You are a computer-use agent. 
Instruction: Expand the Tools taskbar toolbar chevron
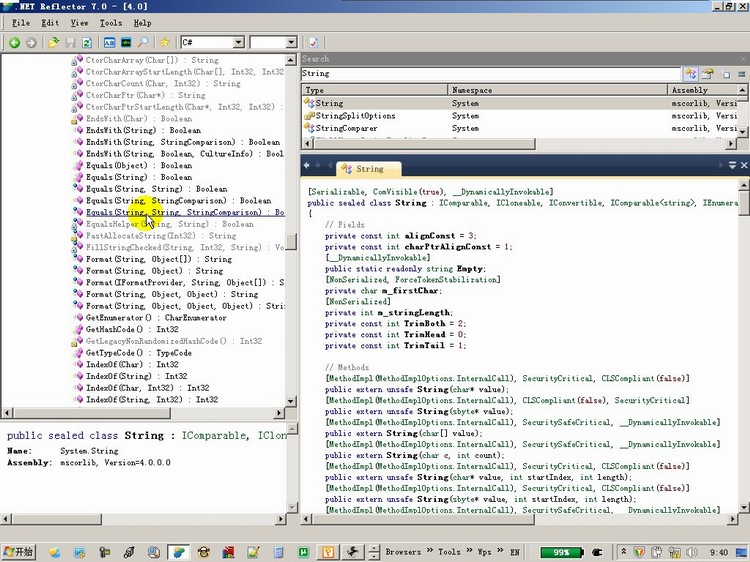[x=469, y=551]
